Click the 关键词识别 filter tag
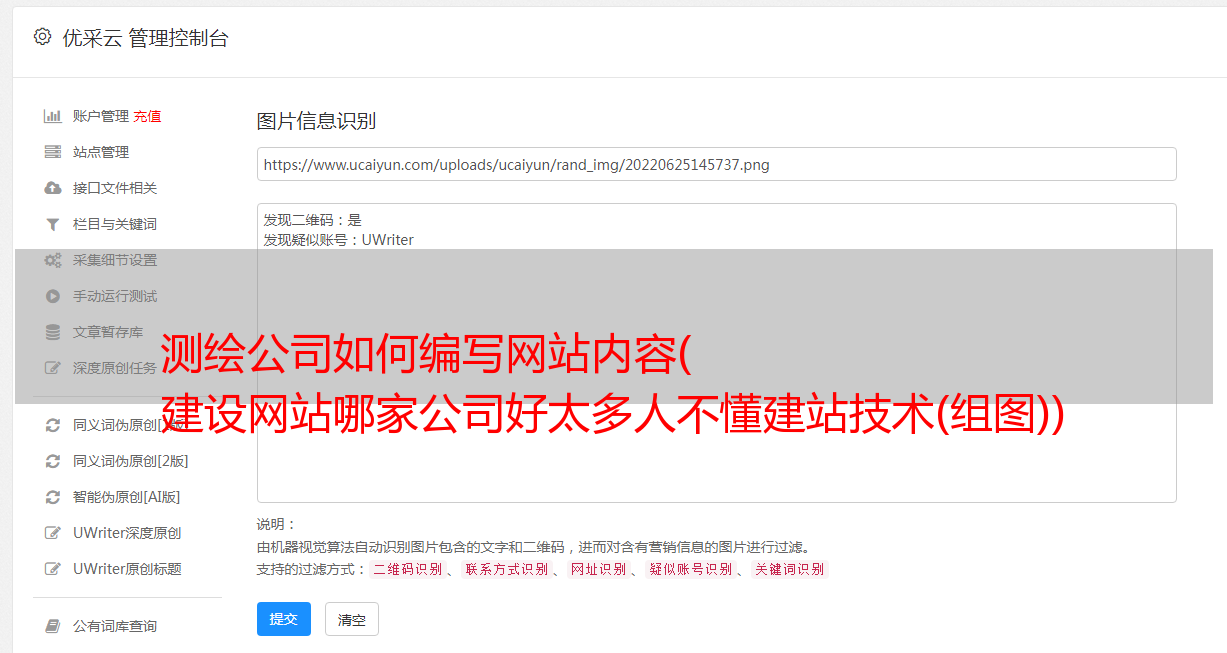The height and width of the screenshot is (653, 1227). tap(790, 569)
